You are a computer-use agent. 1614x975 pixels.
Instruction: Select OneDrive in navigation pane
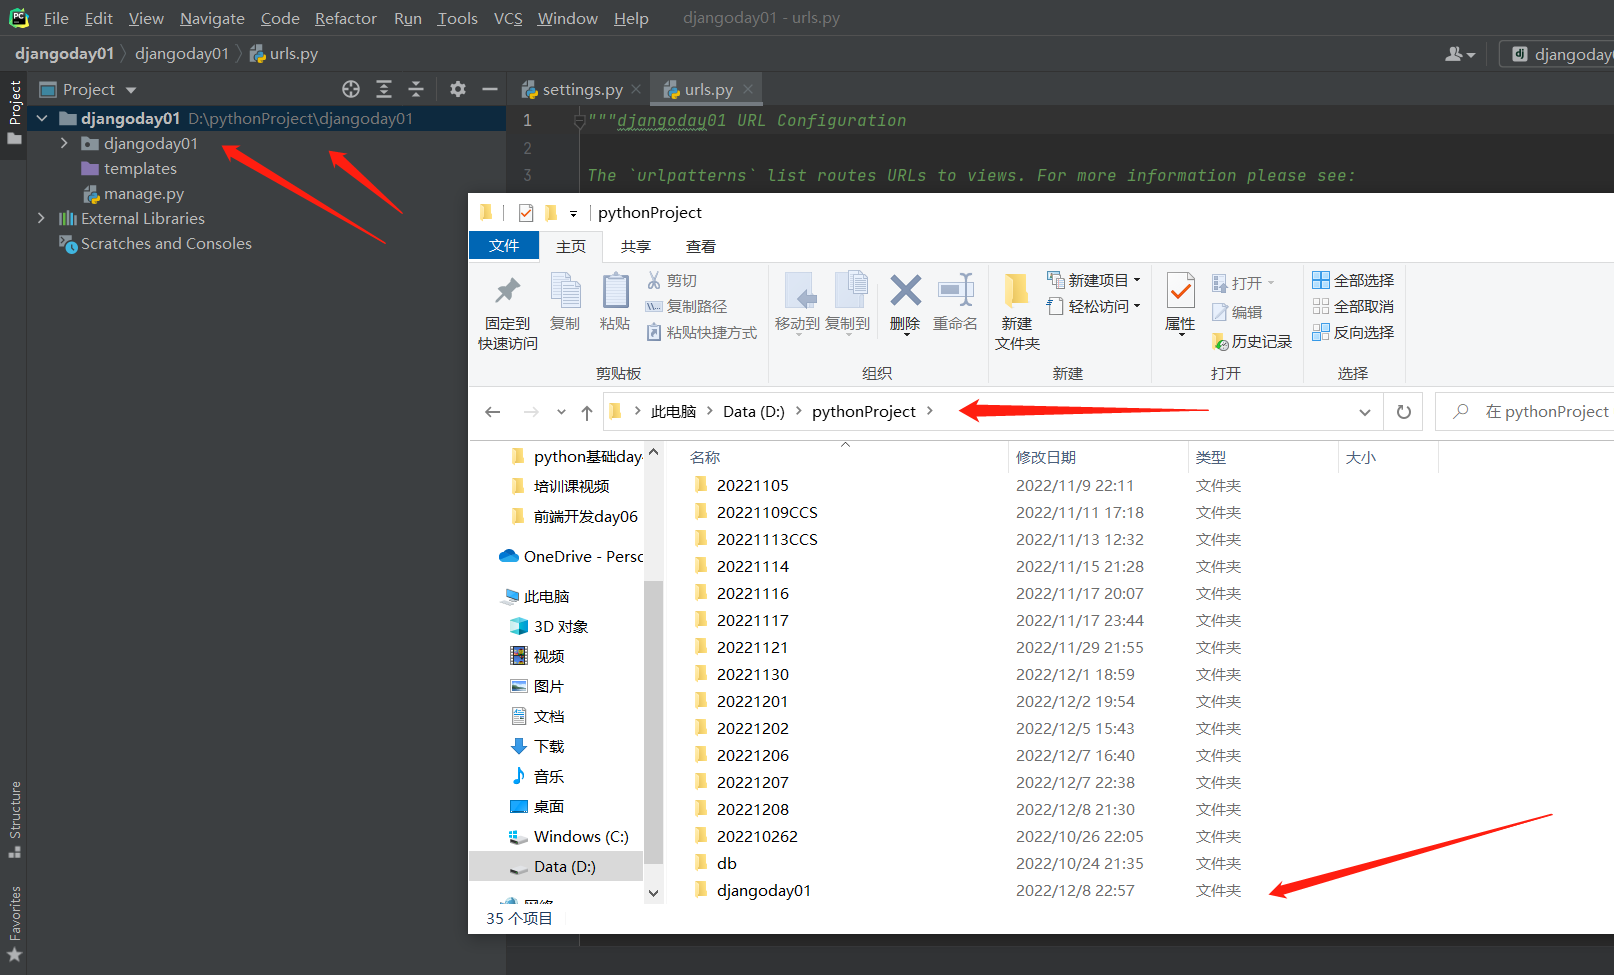(x=571, y=556)
